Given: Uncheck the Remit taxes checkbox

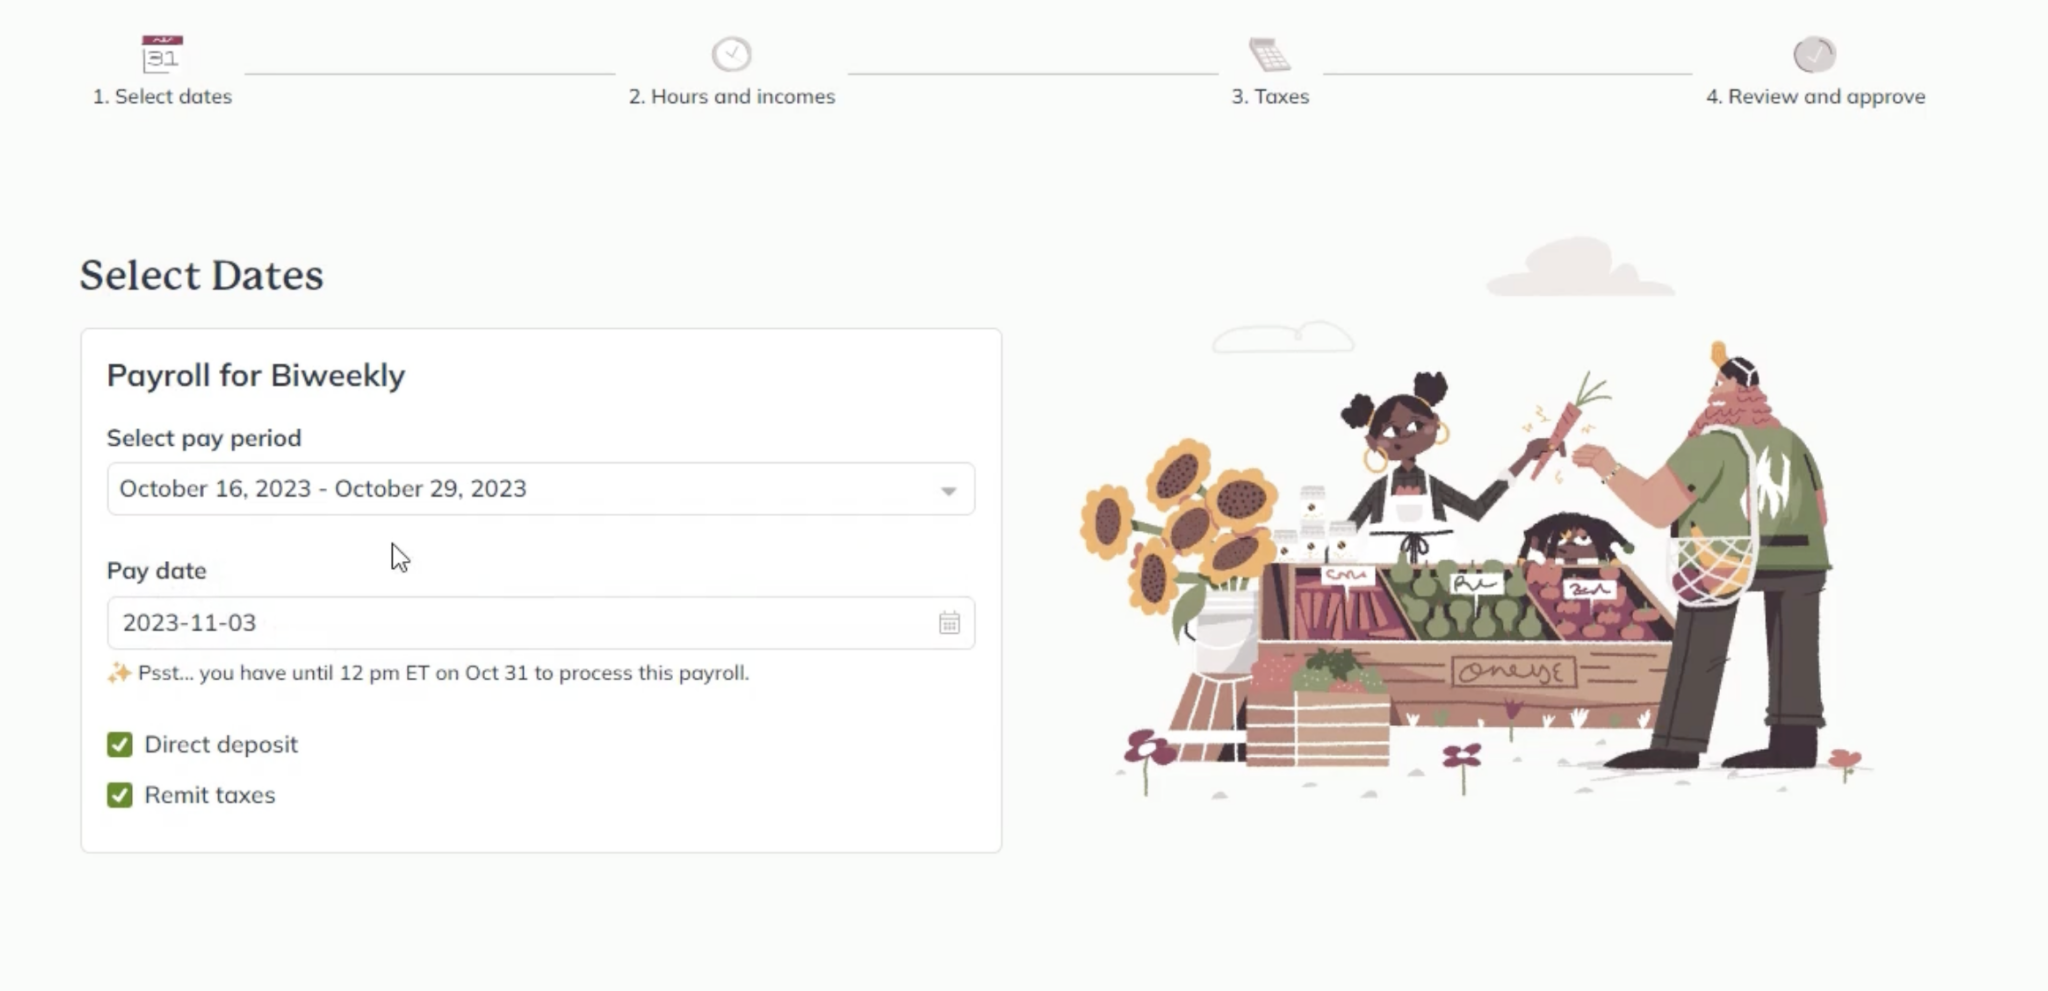Looking at the screenshot, I should (x=120, y=795).
